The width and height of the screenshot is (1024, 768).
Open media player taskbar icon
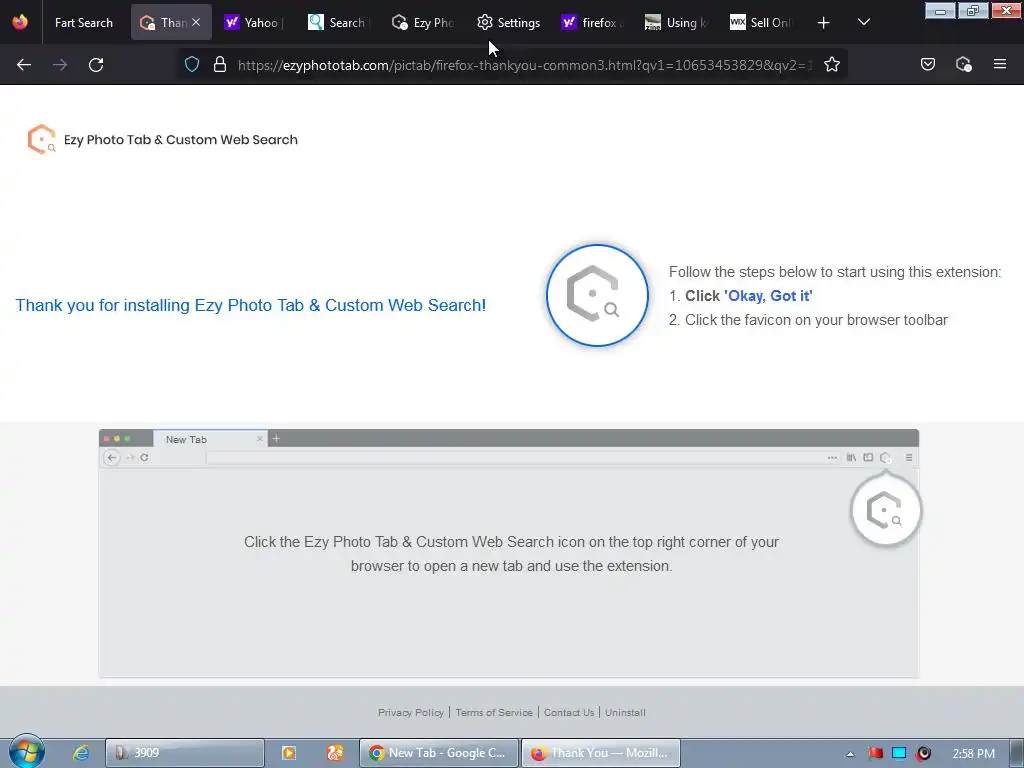289,753
